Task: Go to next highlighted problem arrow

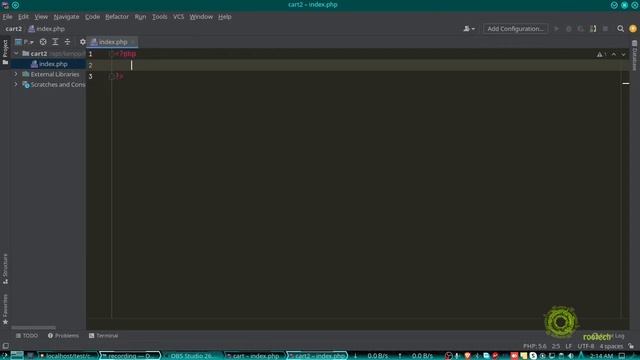Action: pyautogui.click(x=623, y=54)
